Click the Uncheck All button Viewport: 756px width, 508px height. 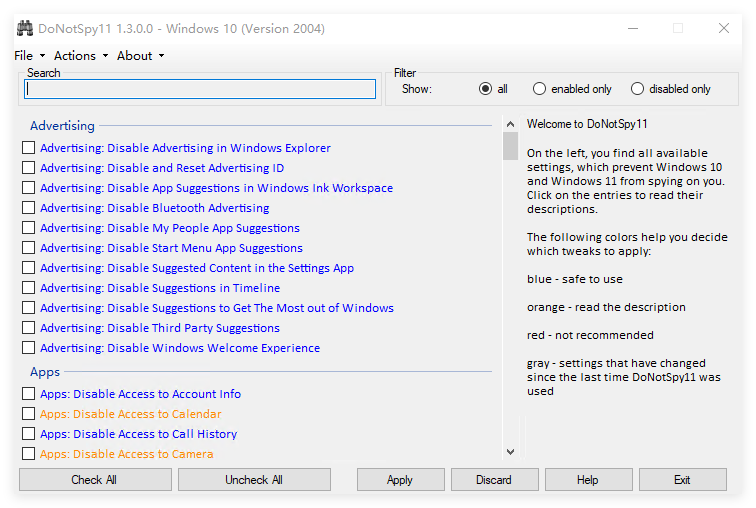(x=254, y=480)
